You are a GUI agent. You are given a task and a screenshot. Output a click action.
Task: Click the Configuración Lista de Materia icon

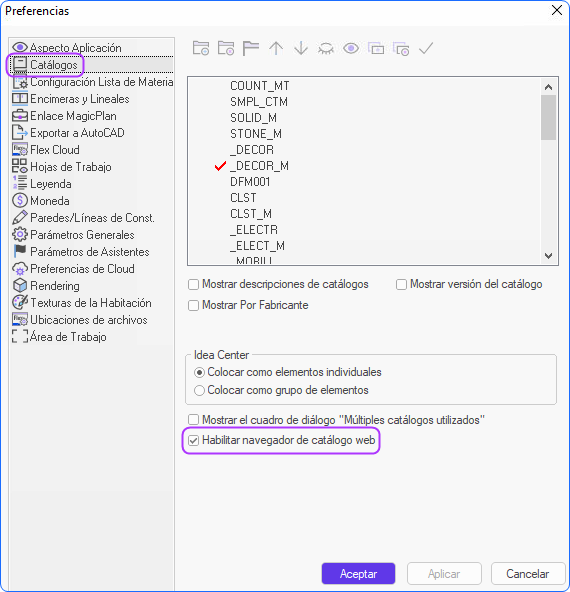tap(20, 82)
